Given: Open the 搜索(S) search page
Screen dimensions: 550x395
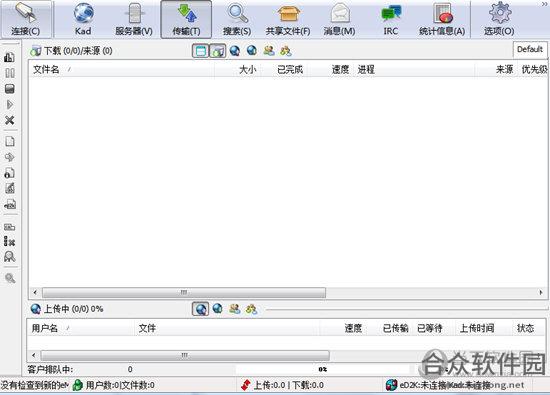Looking at the screenshot, I should [x=237, y=19].
